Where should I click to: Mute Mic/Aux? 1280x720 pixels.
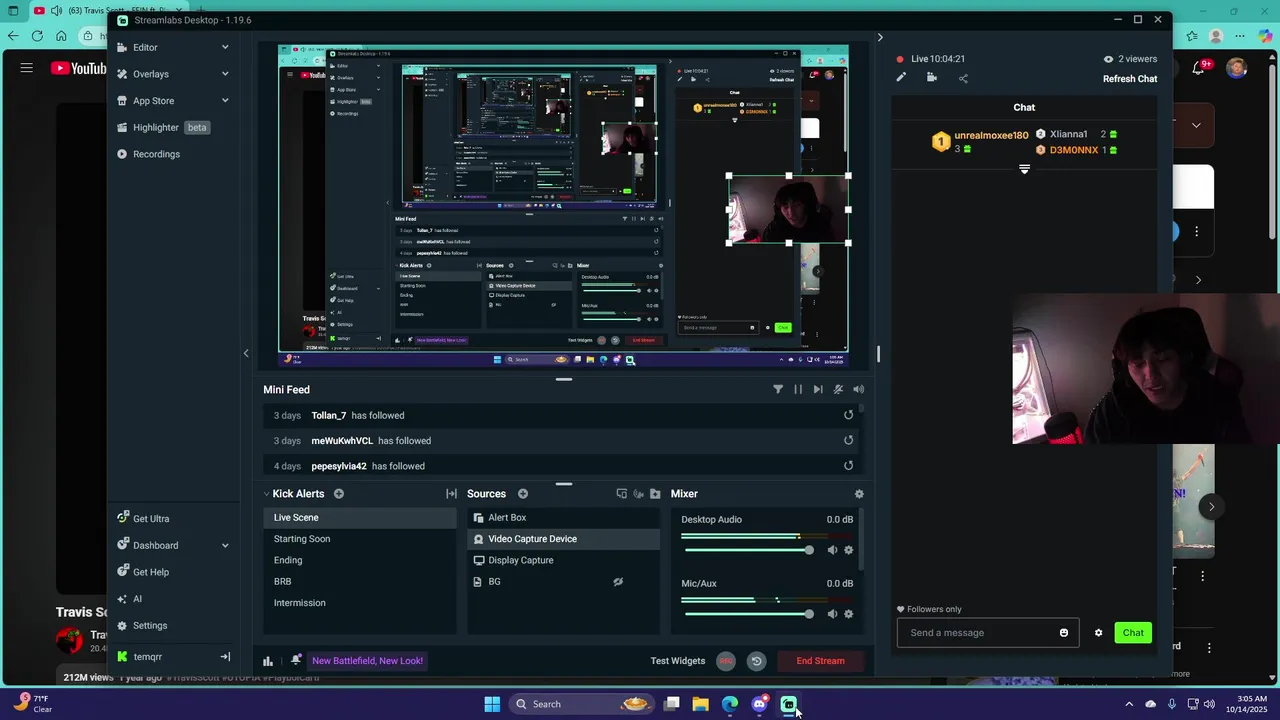point(832,614)
